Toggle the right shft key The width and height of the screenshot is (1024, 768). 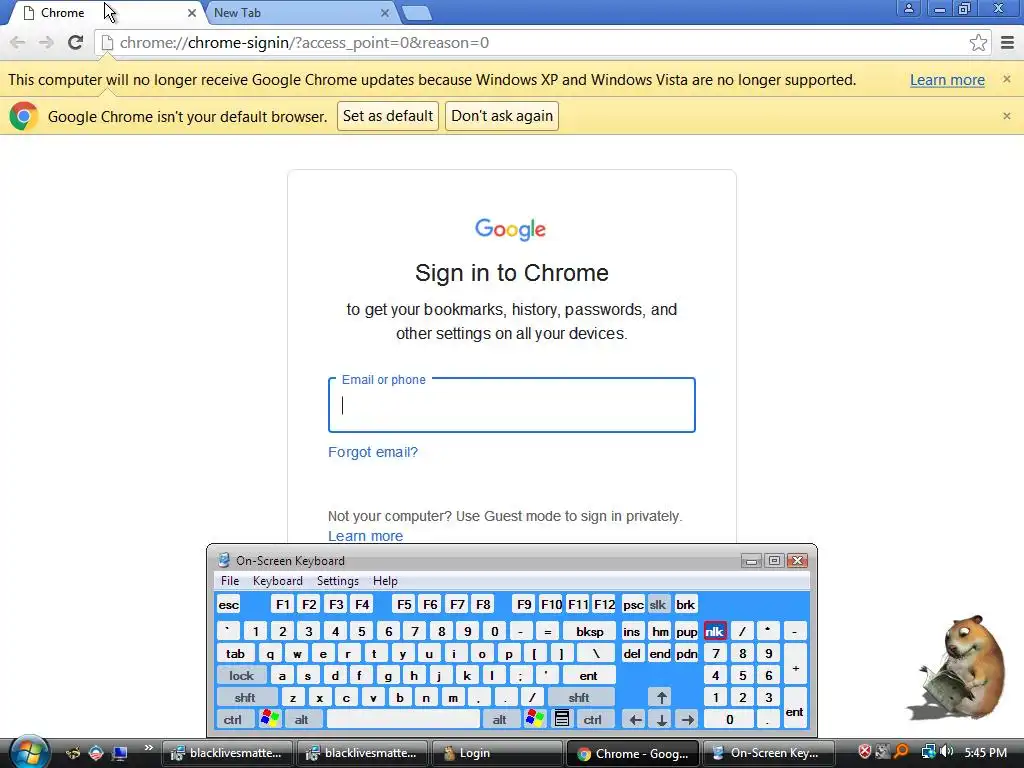(x=579, y=697)
